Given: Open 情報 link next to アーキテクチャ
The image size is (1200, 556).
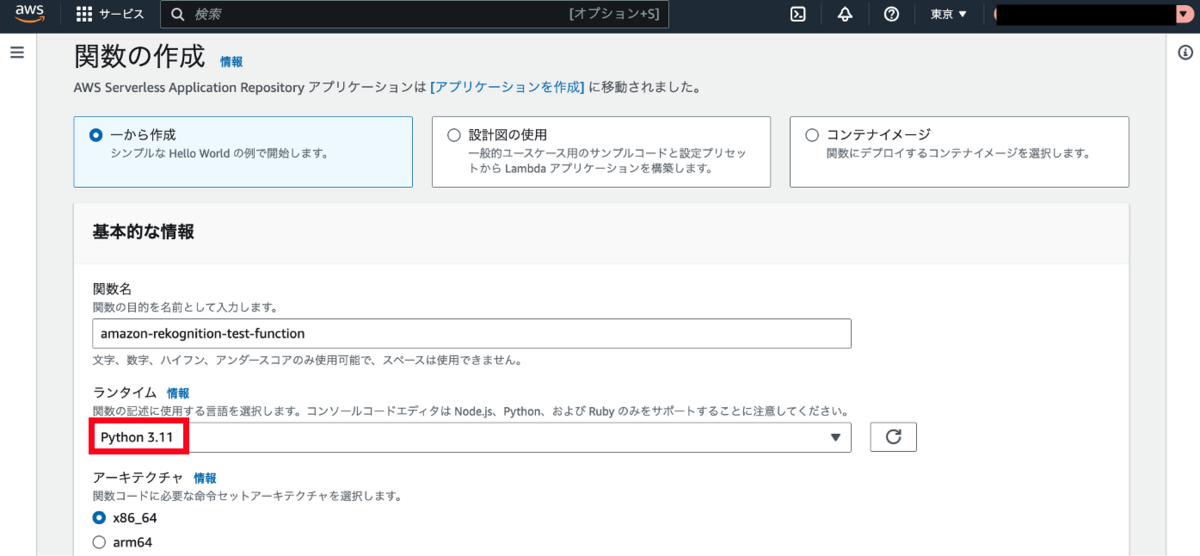Looking at the screenshot, I should pos(205,478).
